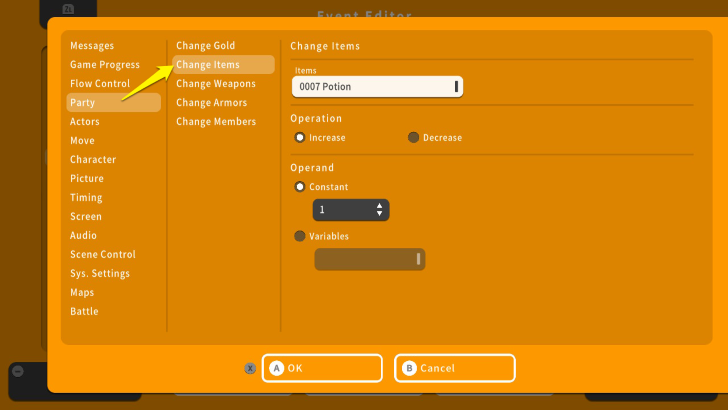Select the Increase operation radio button
Viewport: 728px width, 410px height.
pyautogui.click(x=300, y=137)
